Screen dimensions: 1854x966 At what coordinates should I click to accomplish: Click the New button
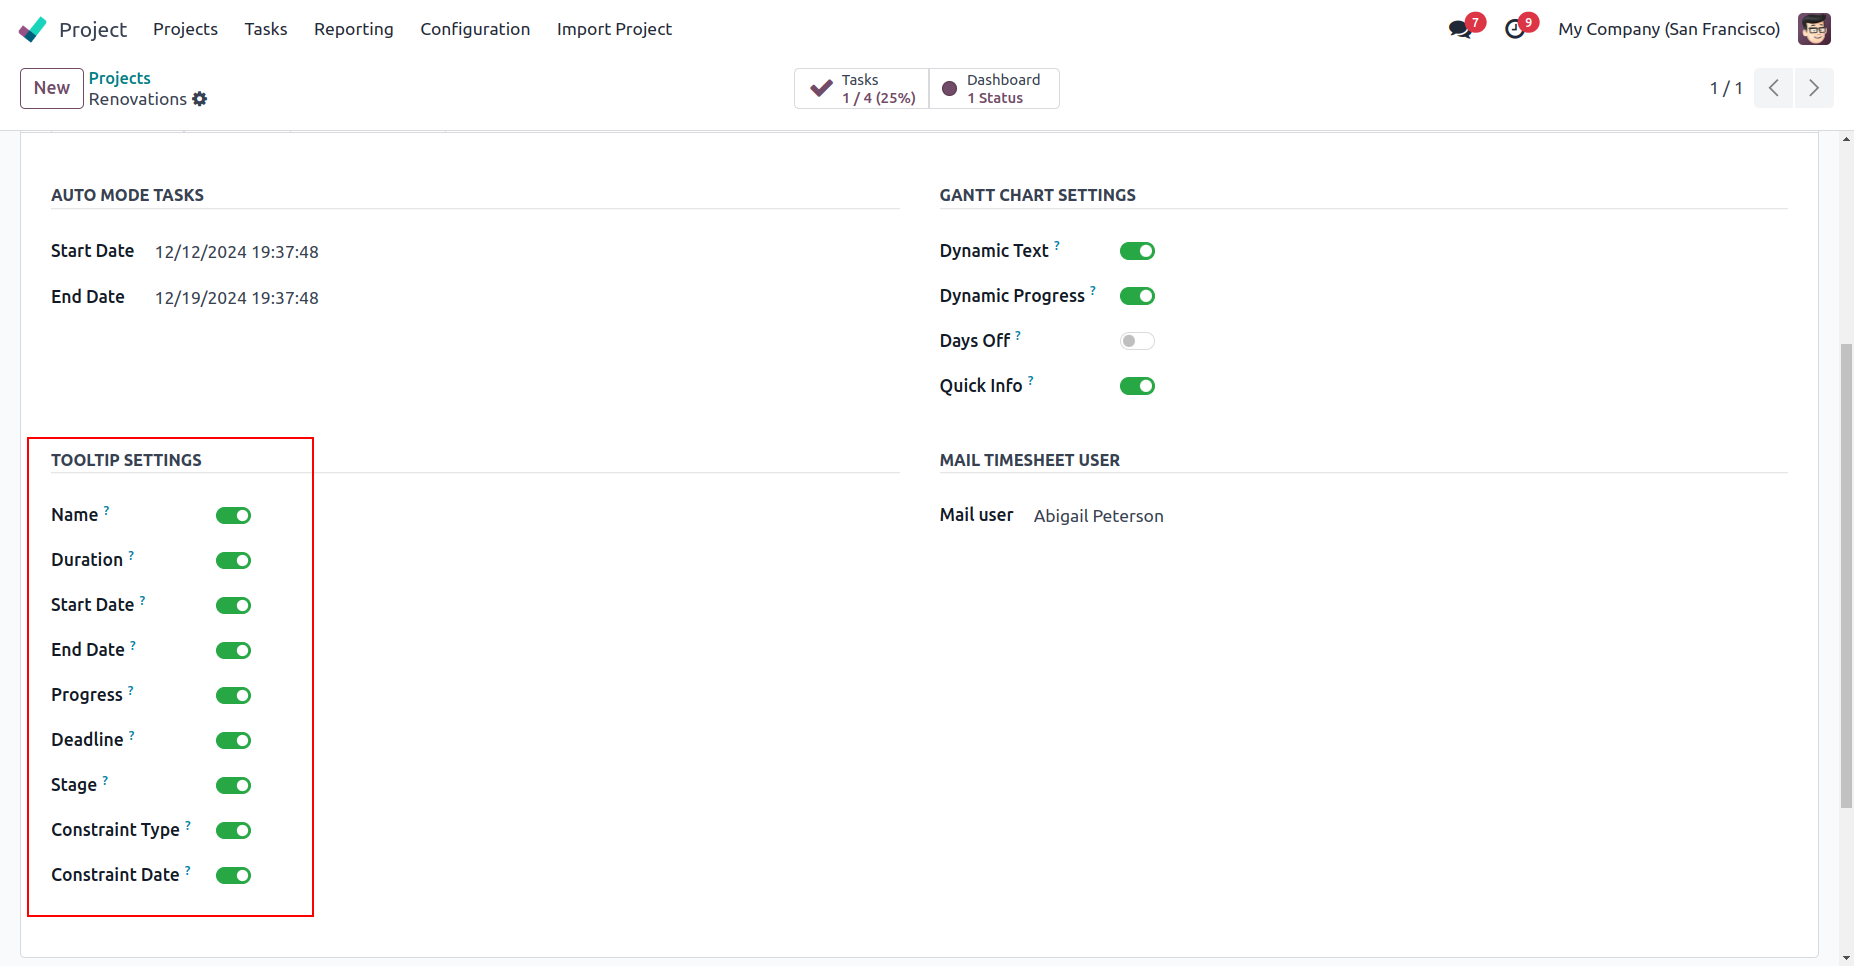(52, 88)
